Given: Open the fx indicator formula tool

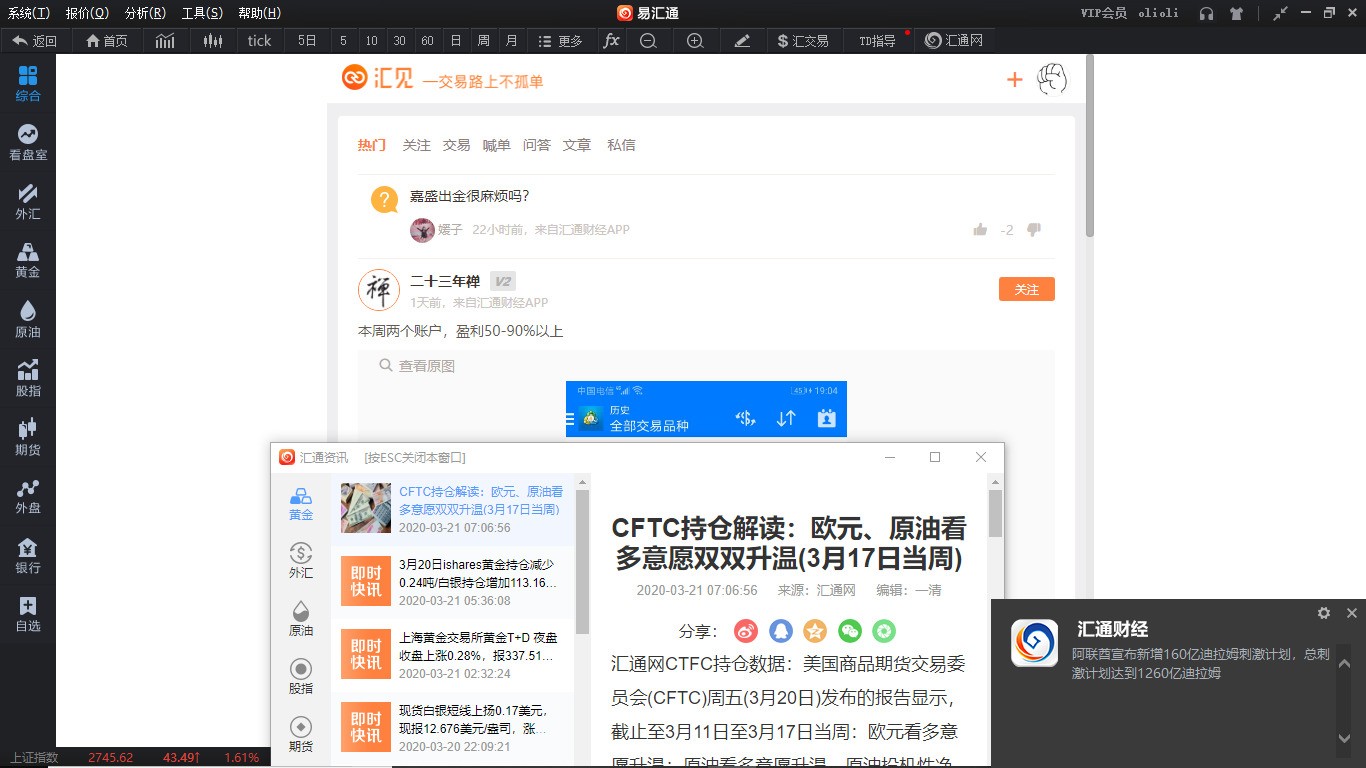Looking at the screenshot, I should pos(611,41).
